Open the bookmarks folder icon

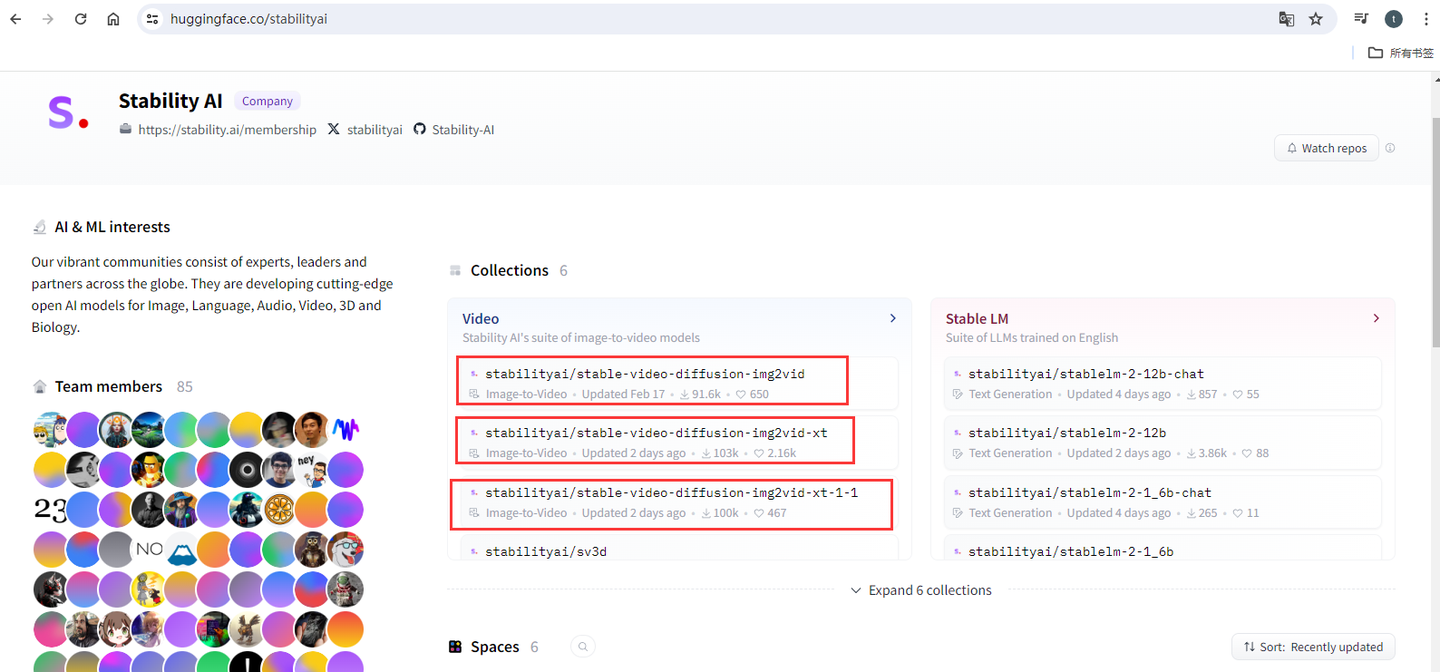coord(1376,52)
